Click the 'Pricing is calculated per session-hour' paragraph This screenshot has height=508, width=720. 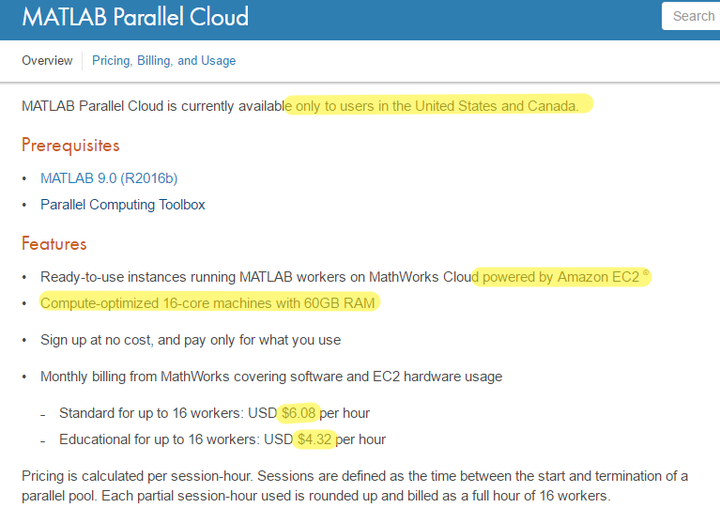point(348,485)
